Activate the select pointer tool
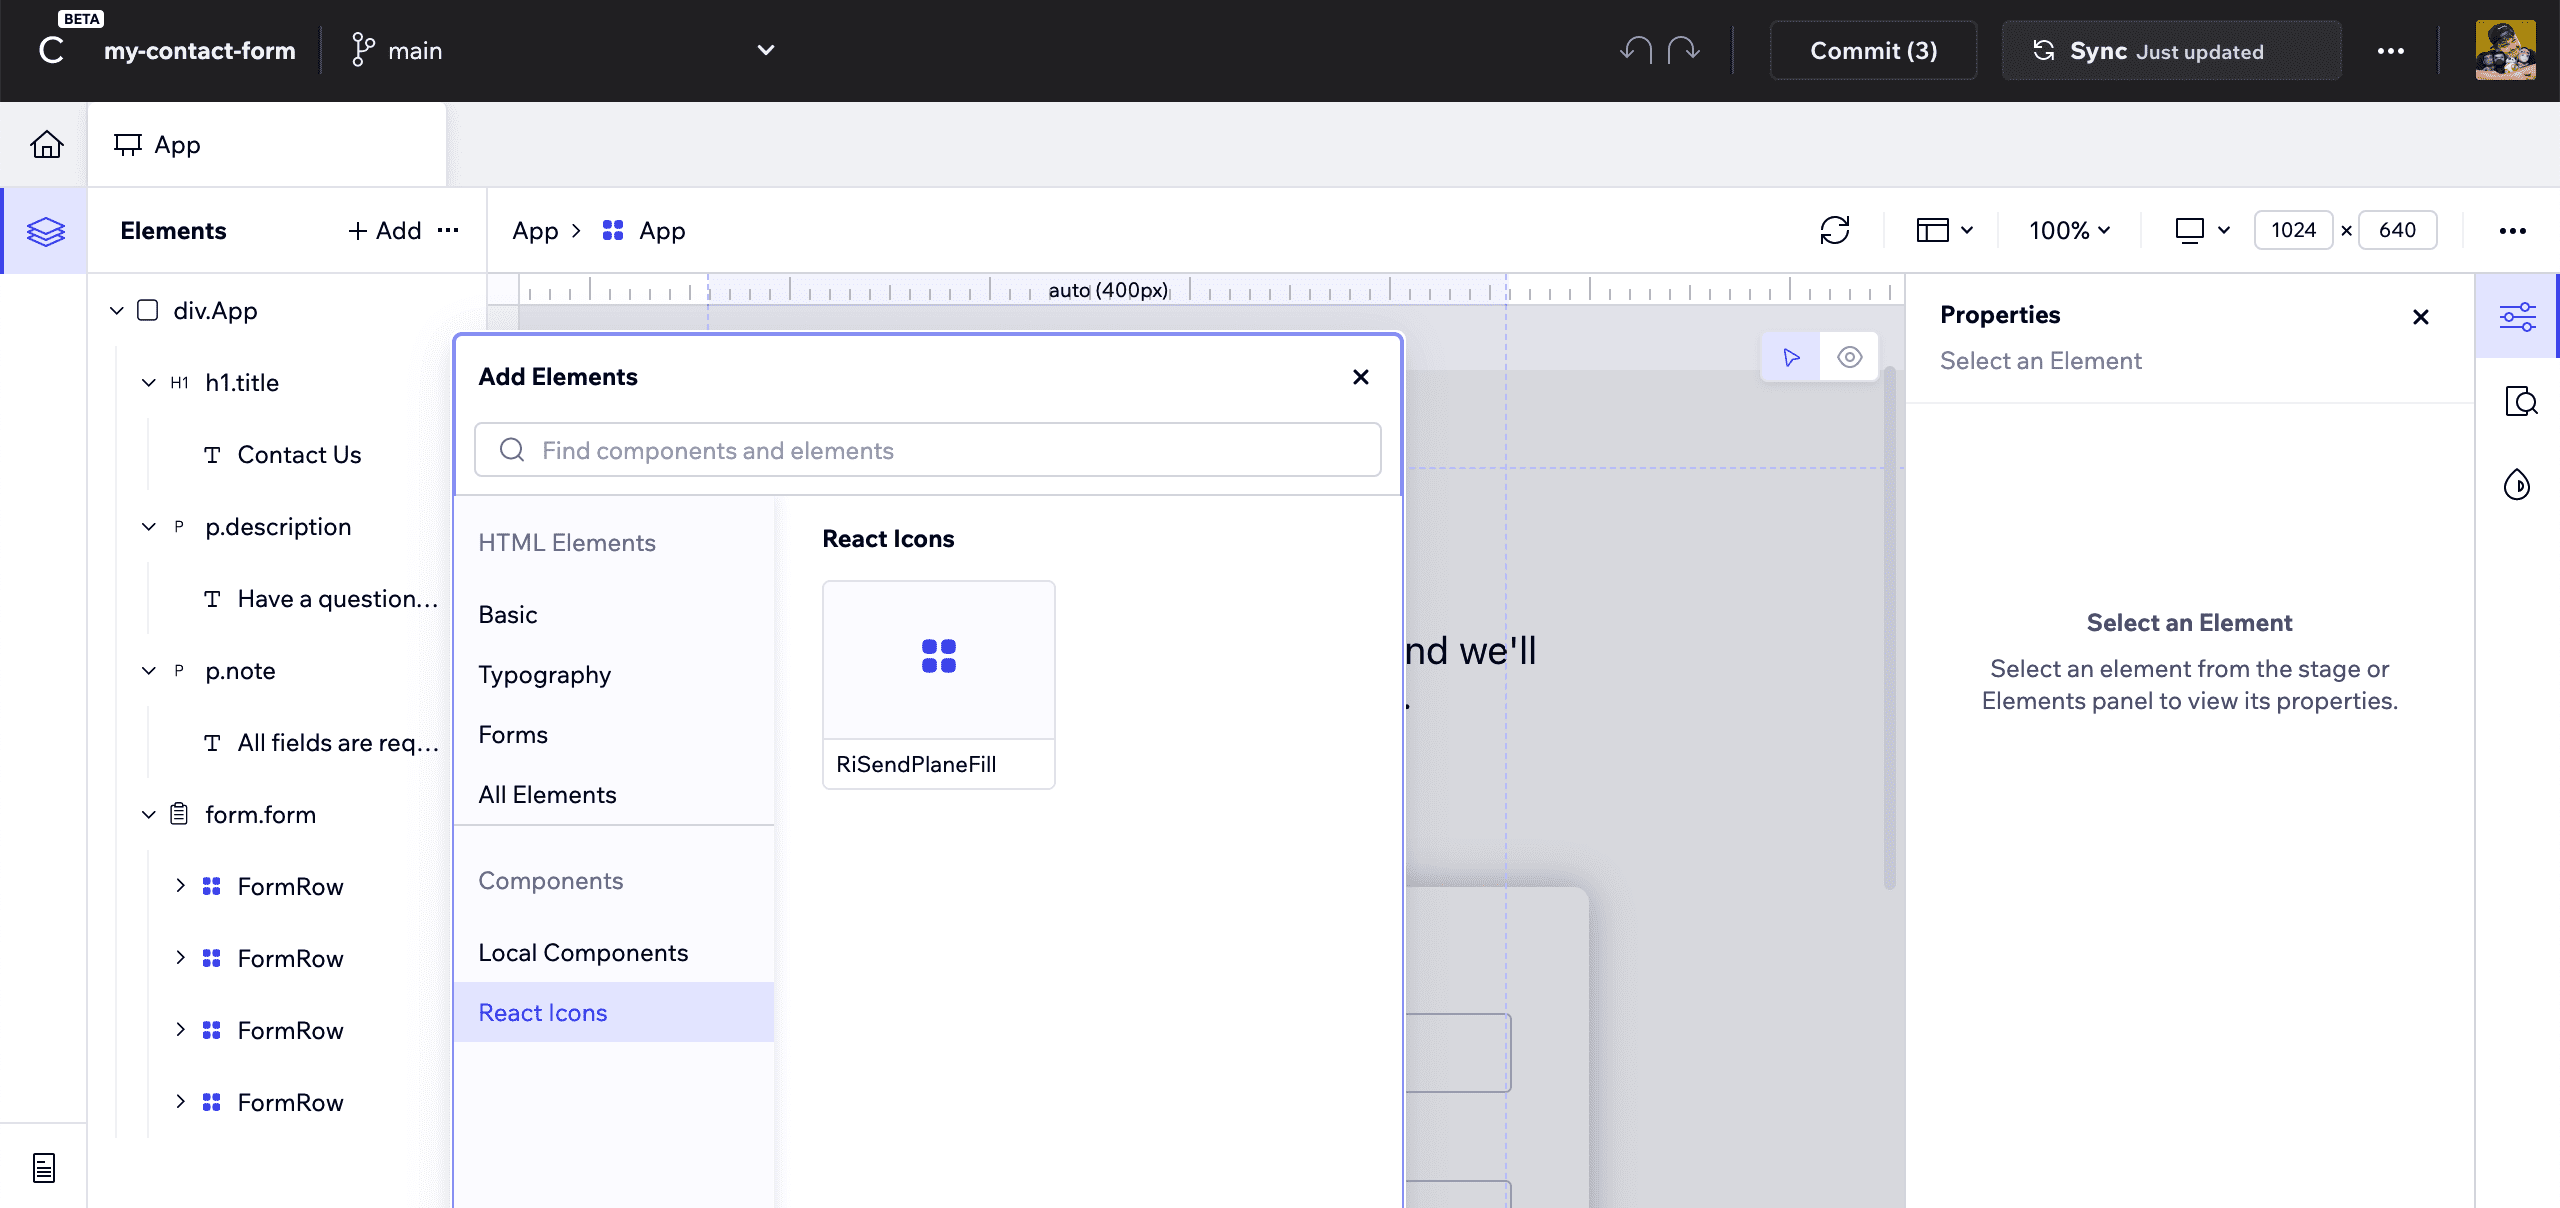The image size is (2560, 1208). coord(1791,357)
